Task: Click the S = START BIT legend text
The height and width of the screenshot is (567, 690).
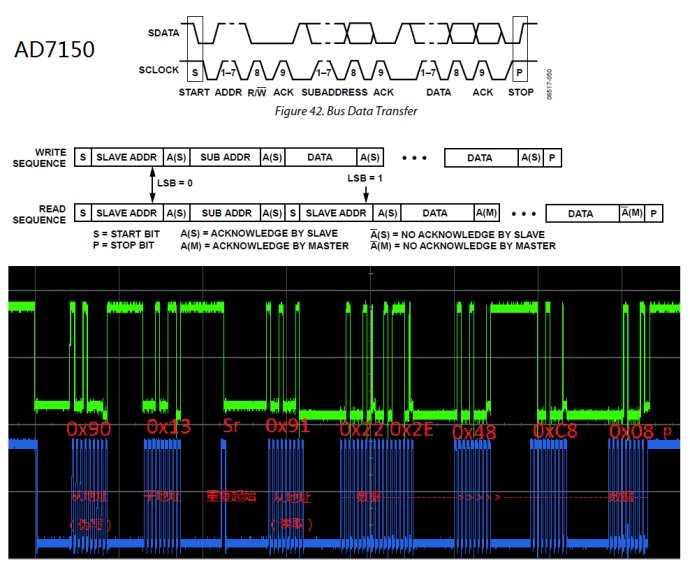Action: coord(125,234)
